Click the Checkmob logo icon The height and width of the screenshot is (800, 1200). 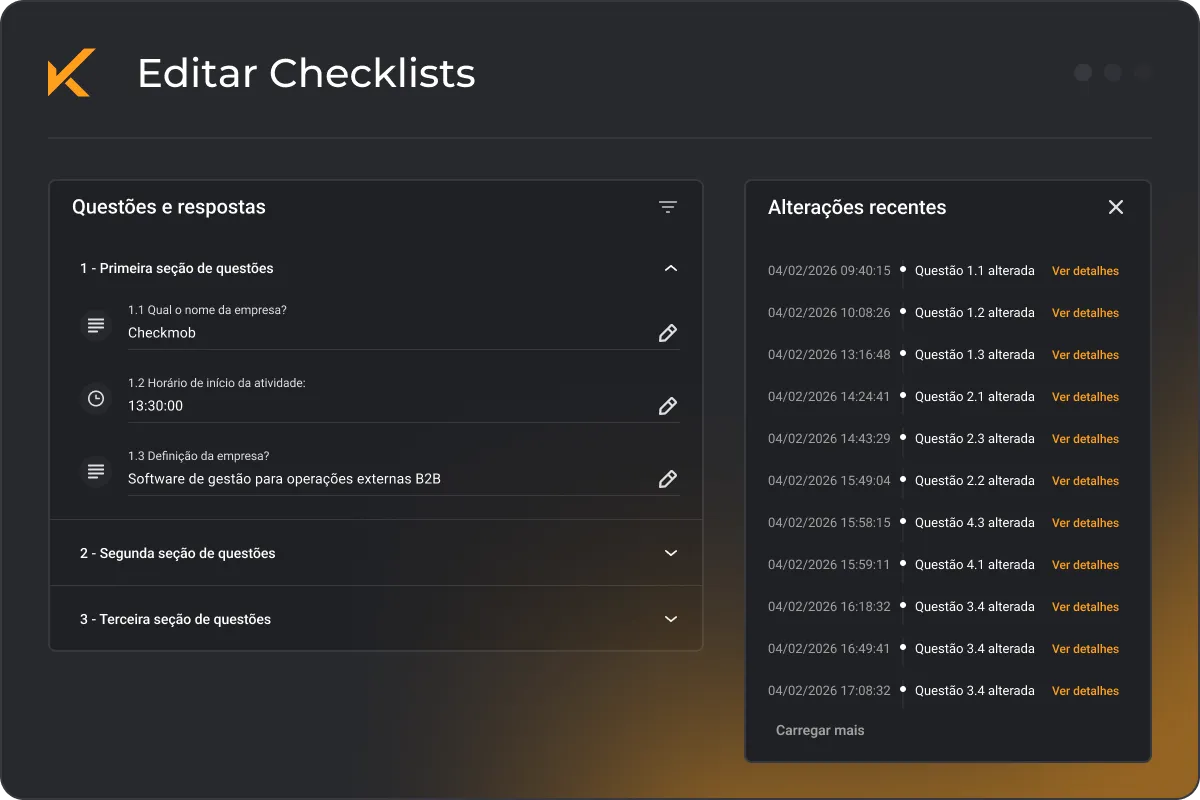pos(70,73)
